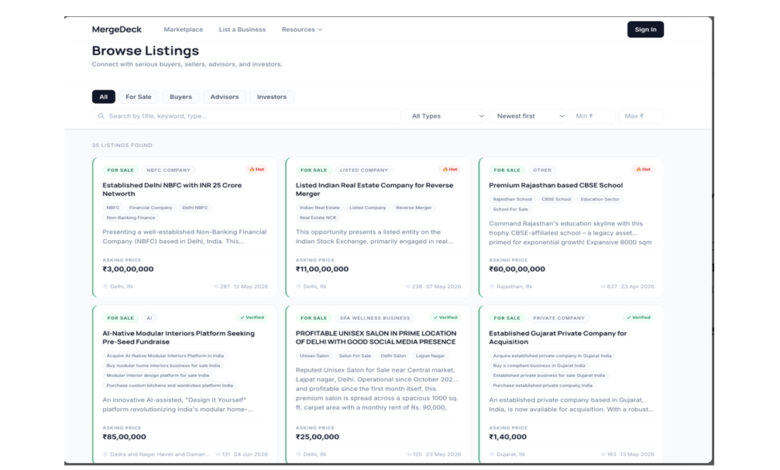Viewport: 780px width, 470px height.
Task: Click the ₹3,00,00,000 asking price
Action: 128,269
